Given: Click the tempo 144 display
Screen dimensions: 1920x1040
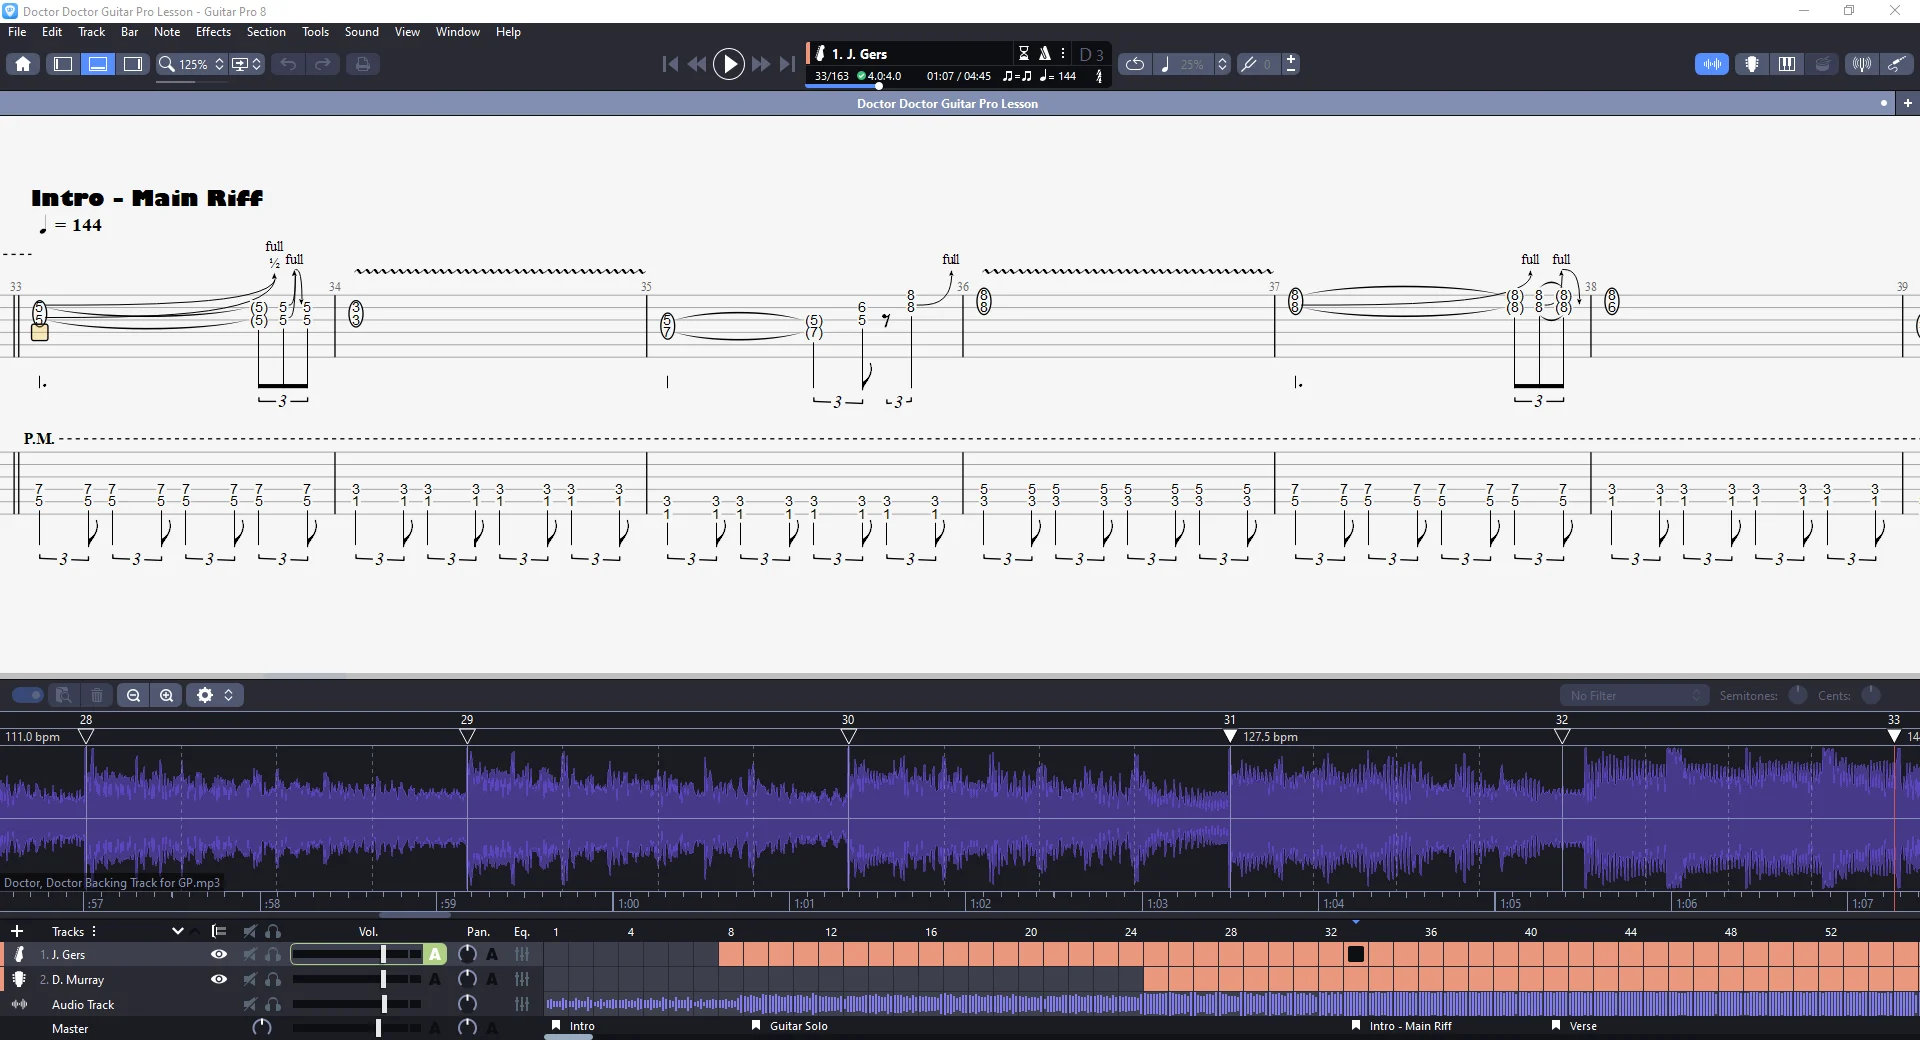Looking at the screenshot, I should pos(1058,76).
